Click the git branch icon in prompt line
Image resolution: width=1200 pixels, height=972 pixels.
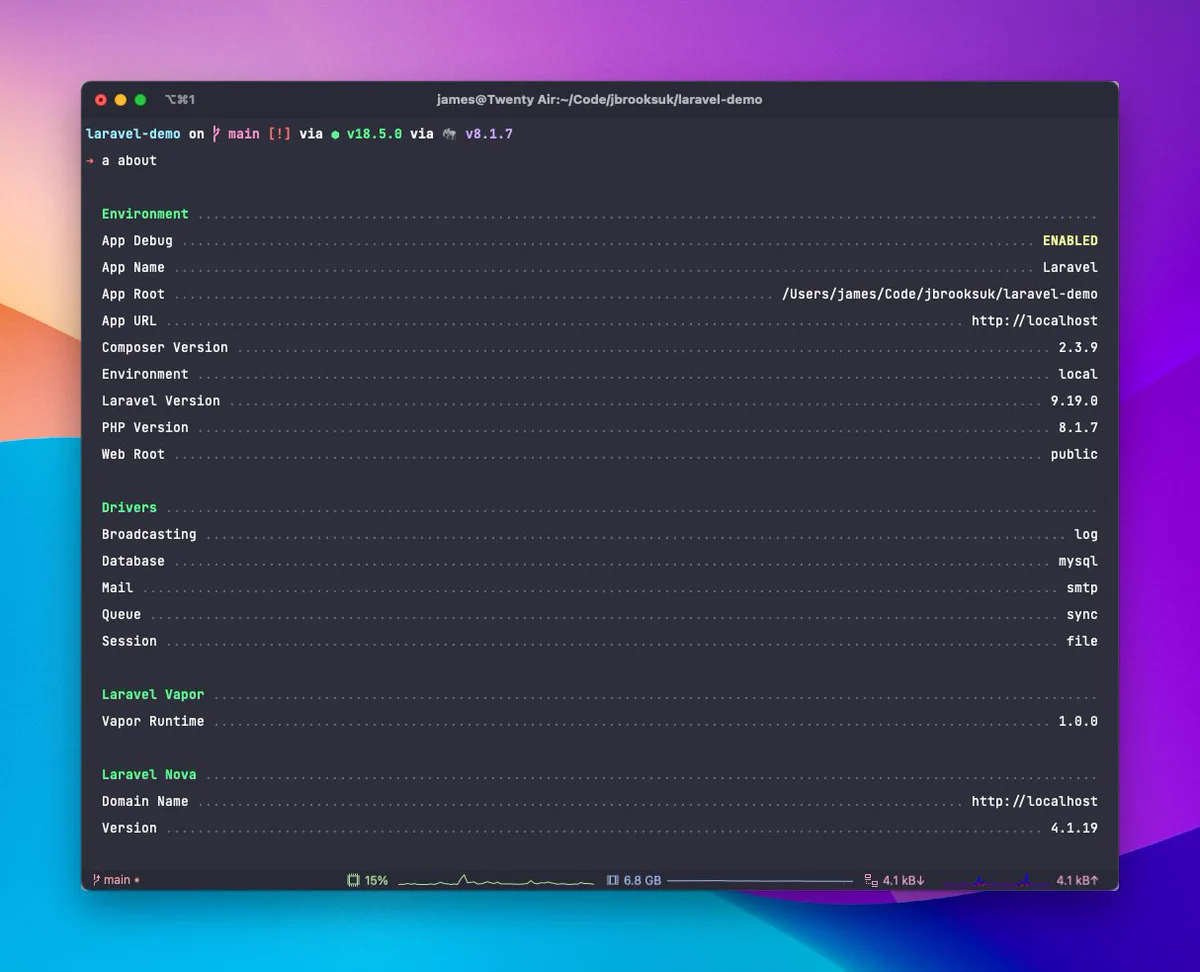(x=216, y=133)
